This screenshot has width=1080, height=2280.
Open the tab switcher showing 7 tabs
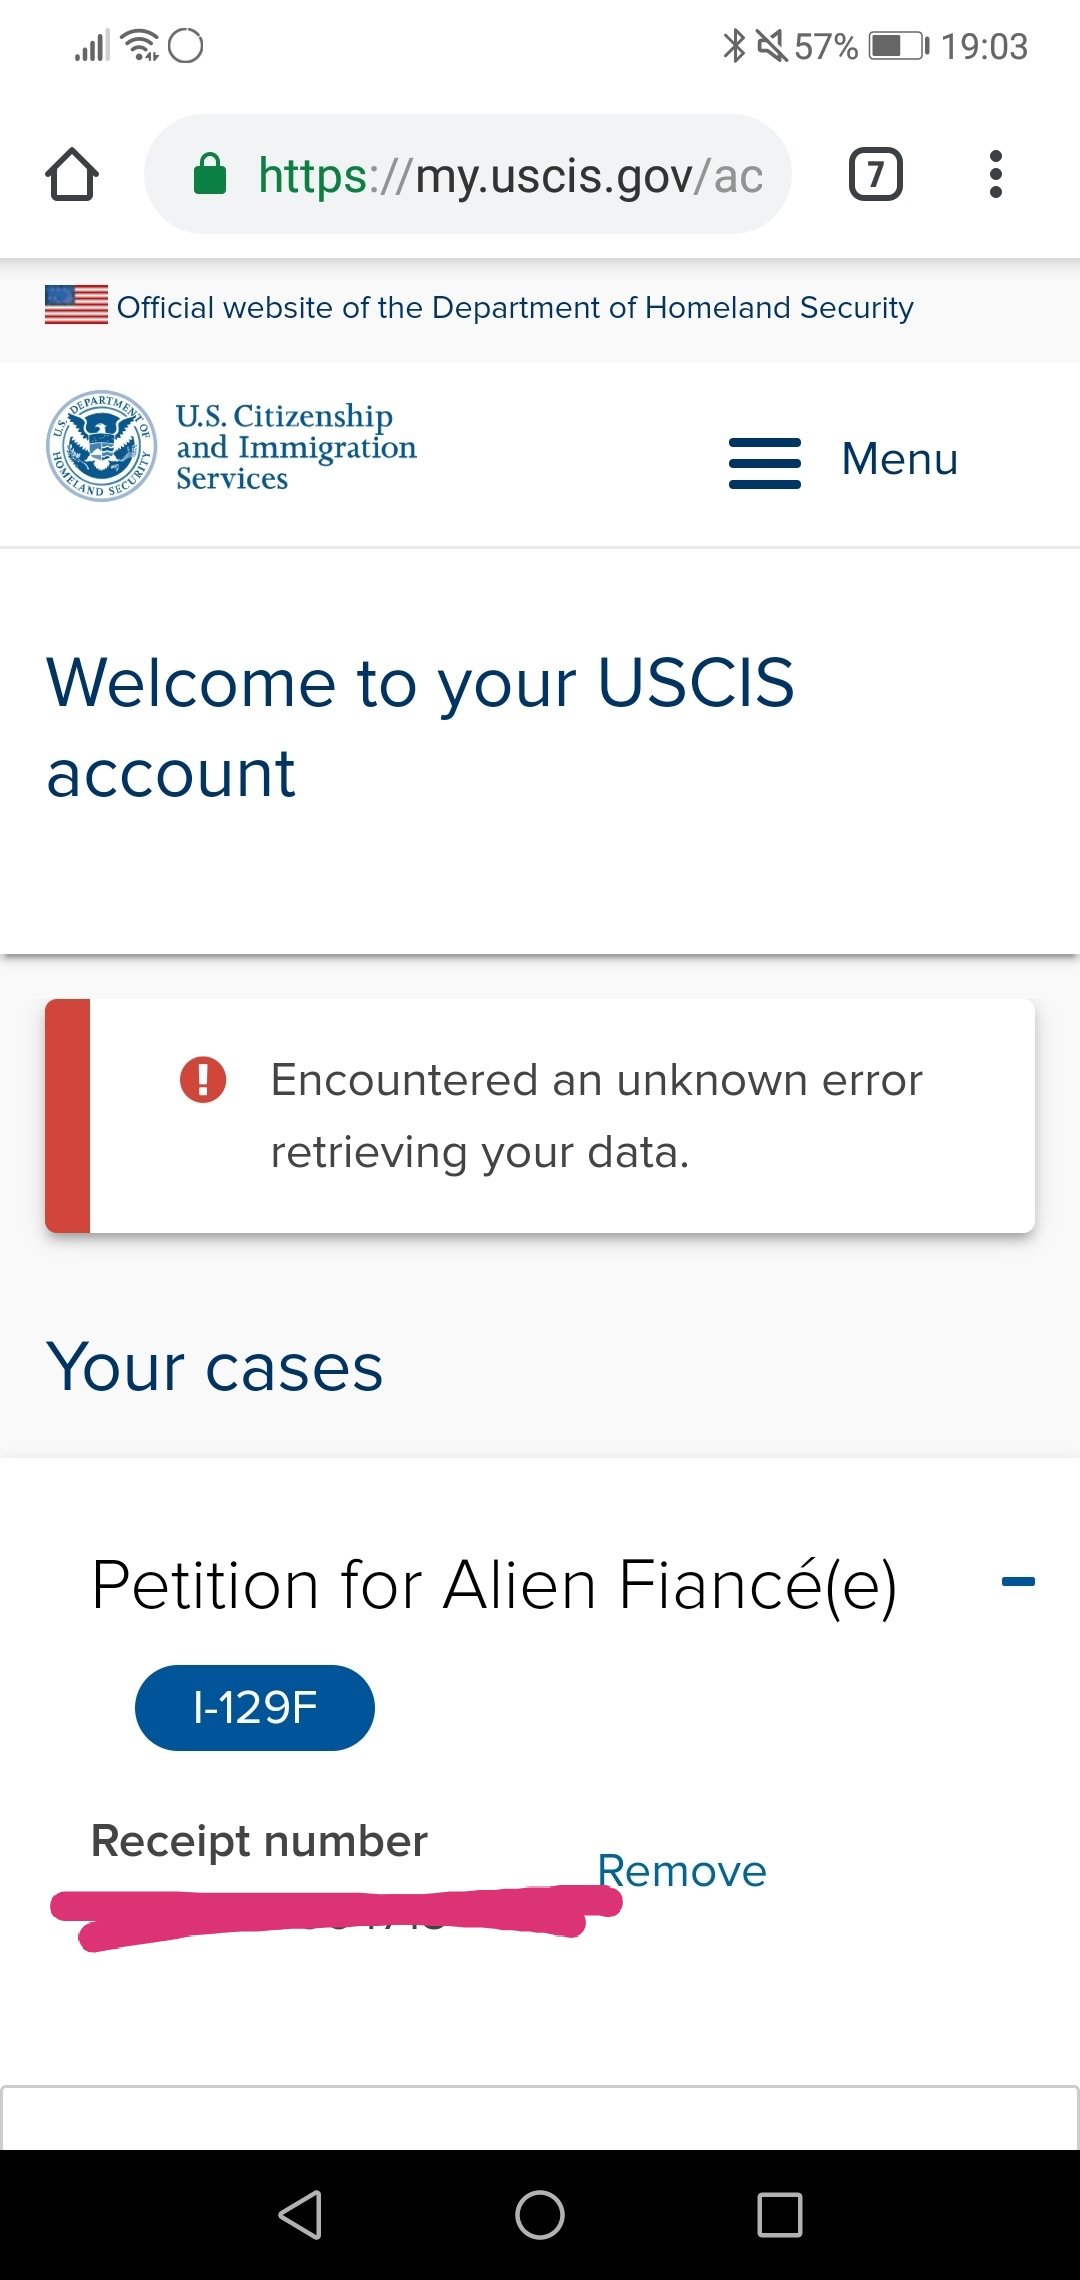point(875,174)
